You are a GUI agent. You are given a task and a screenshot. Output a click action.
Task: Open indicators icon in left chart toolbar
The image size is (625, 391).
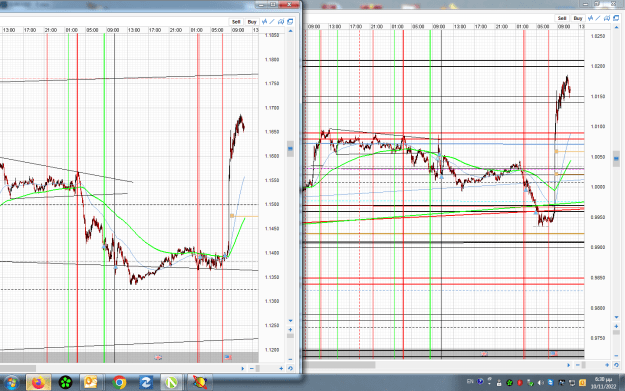tap(264, 22)
